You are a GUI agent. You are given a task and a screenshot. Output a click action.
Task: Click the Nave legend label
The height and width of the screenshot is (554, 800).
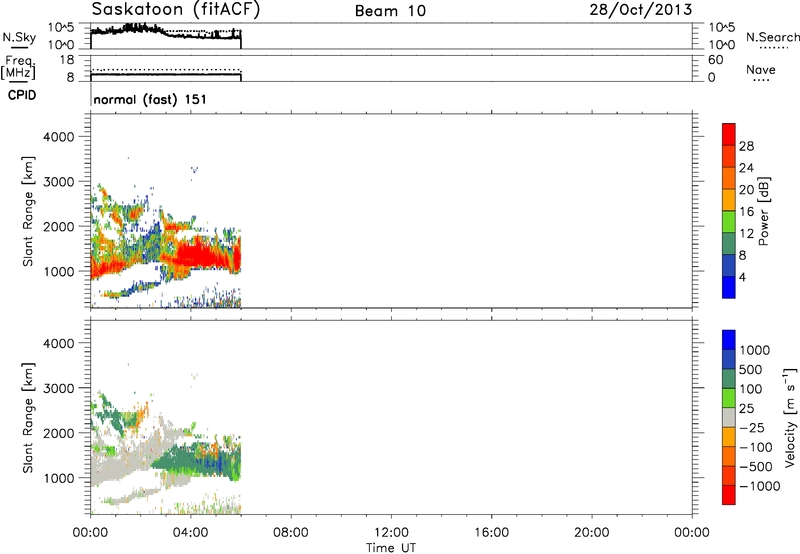click(x=761, y=70)
